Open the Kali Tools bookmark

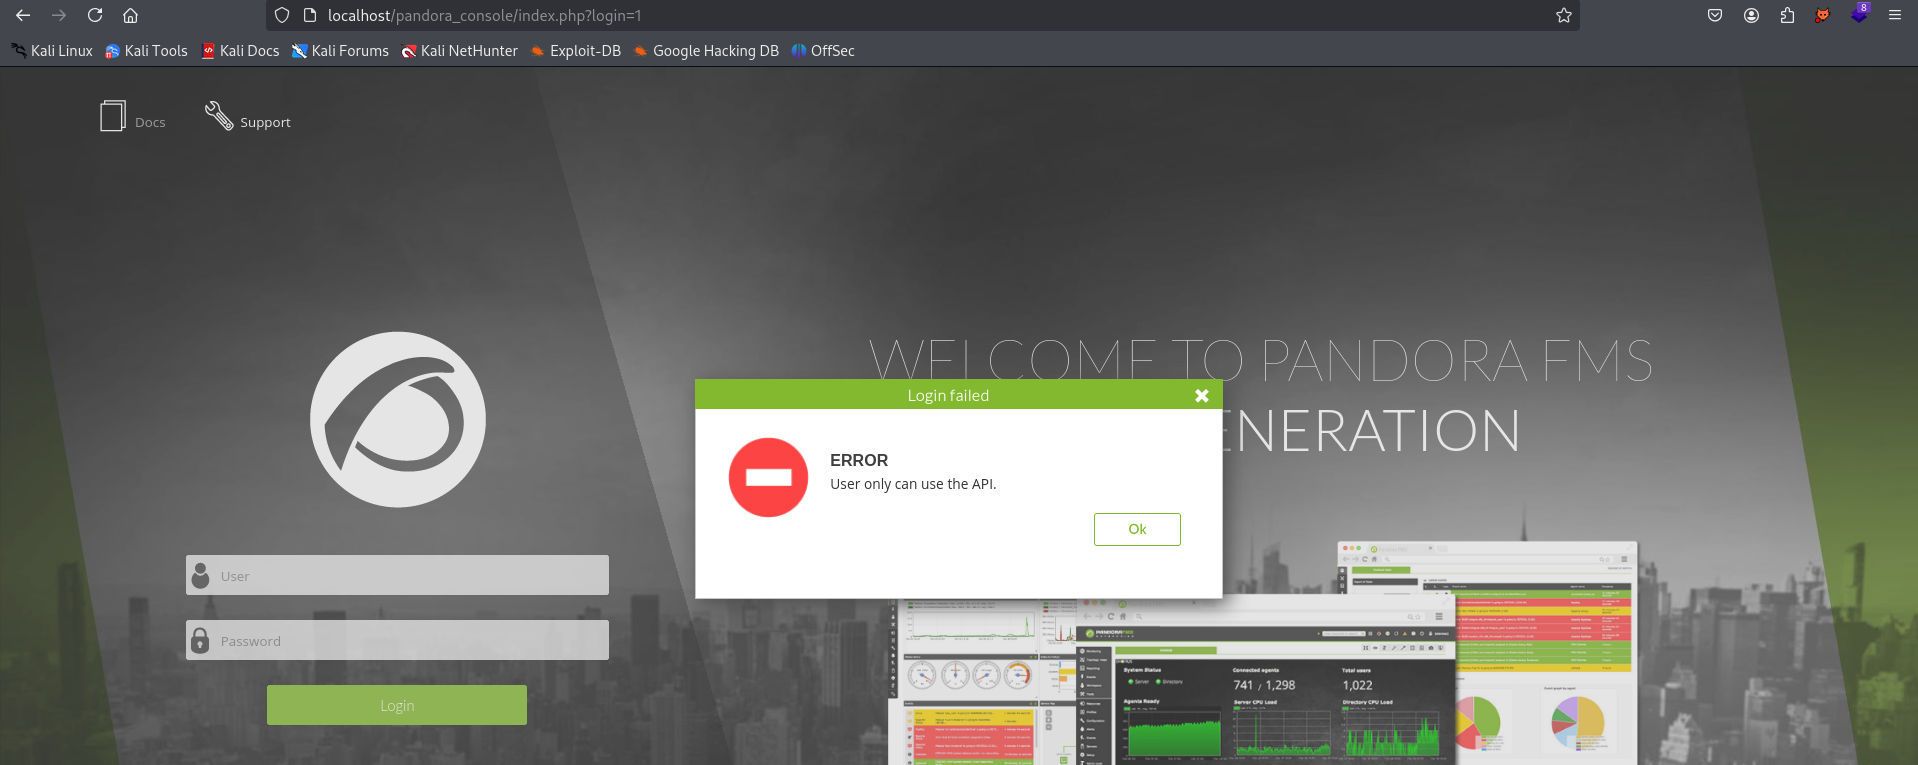(x=146, y=51)
